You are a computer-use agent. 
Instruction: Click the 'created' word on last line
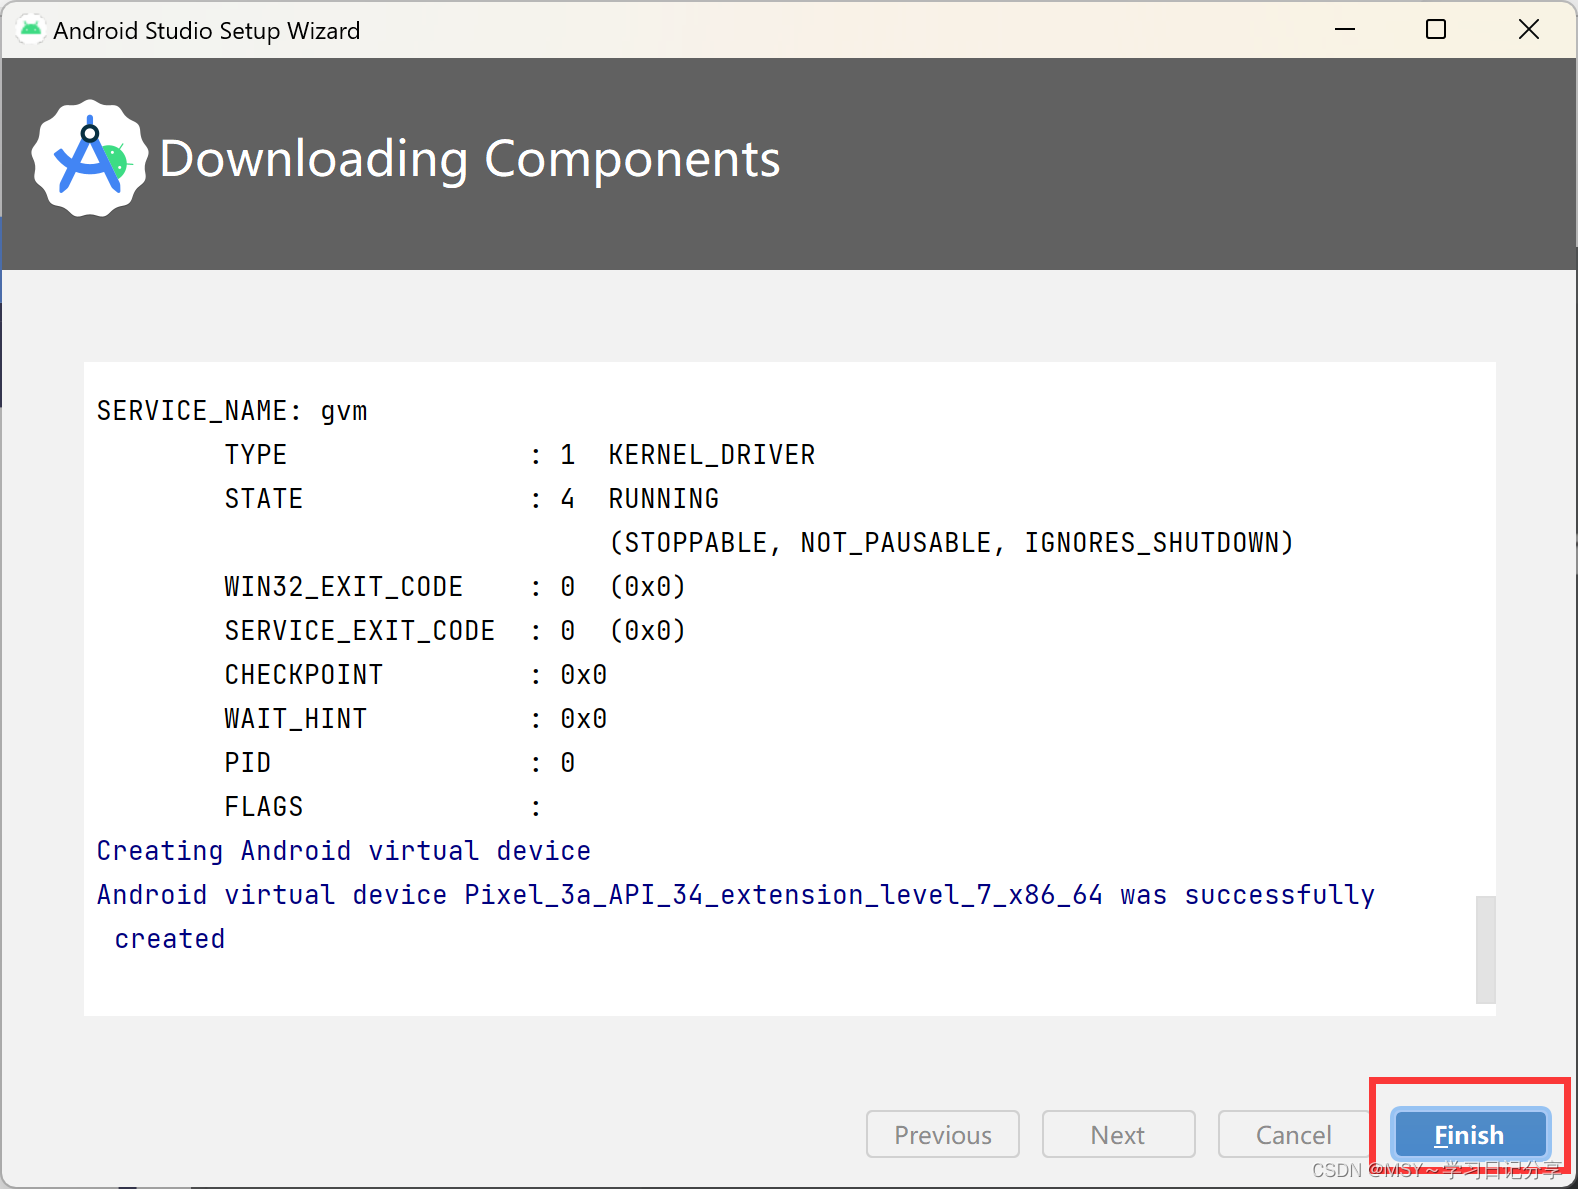(170, 939)
